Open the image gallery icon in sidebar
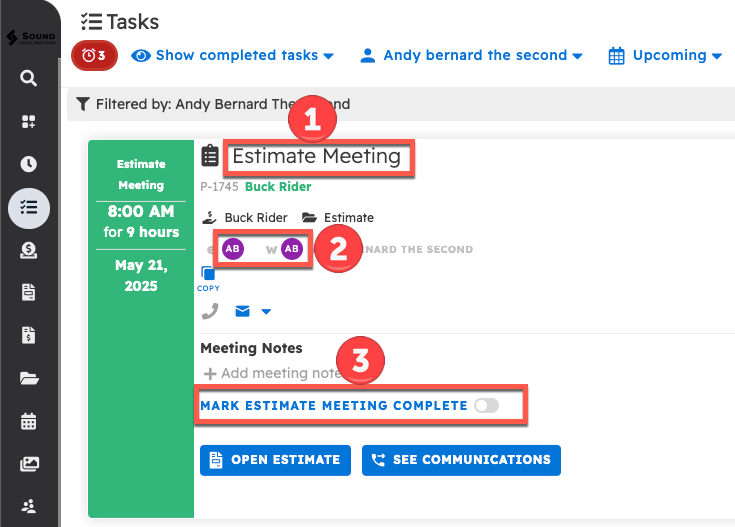 point(29,464)
